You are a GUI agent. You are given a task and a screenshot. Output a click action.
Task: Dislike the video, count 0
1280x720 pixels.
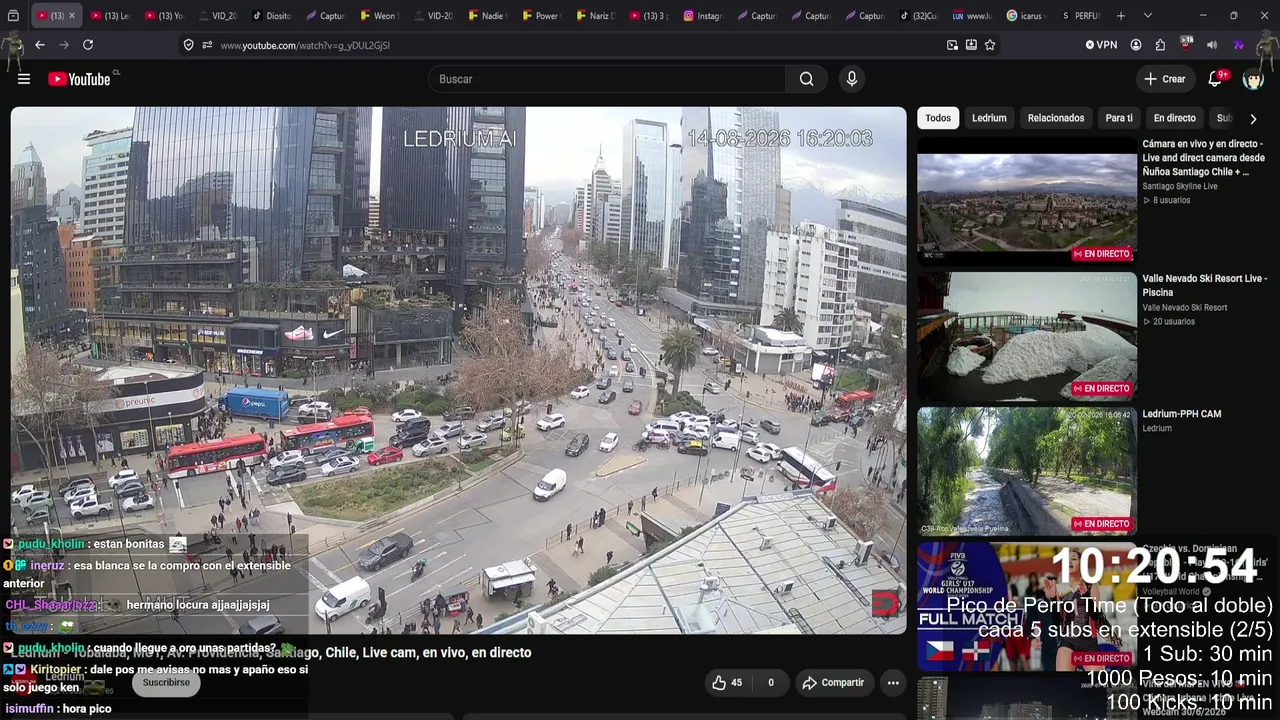tap(770, 683)
